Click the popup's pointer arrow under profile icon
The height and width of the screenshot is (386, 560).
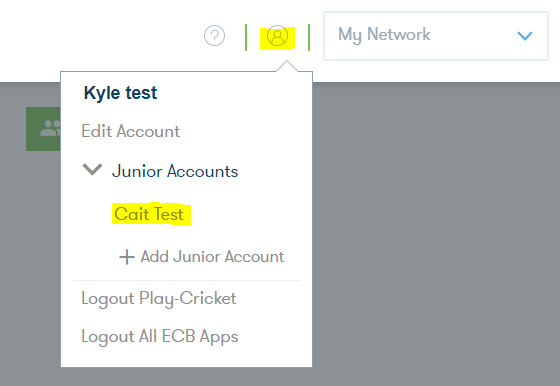click(x=287, y=66)
